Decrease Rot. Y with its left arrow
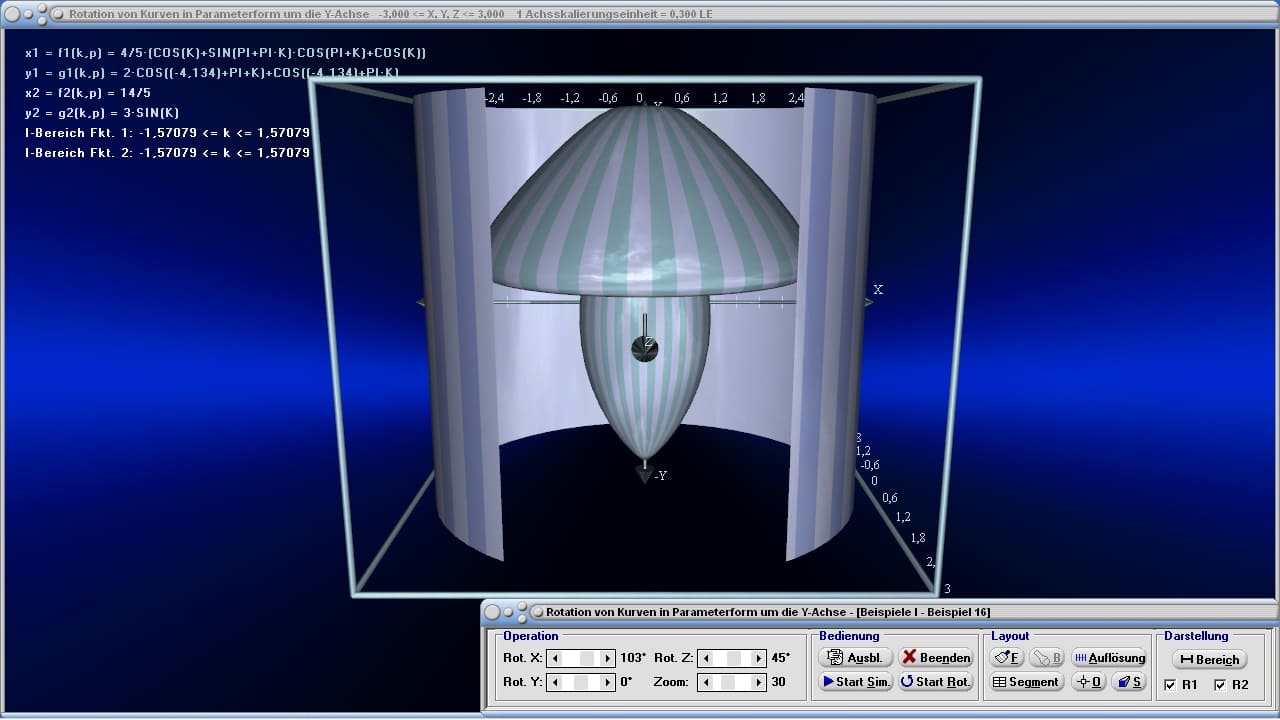The image size is (1280, 720). pyautogui.click(x=556, y=682)
